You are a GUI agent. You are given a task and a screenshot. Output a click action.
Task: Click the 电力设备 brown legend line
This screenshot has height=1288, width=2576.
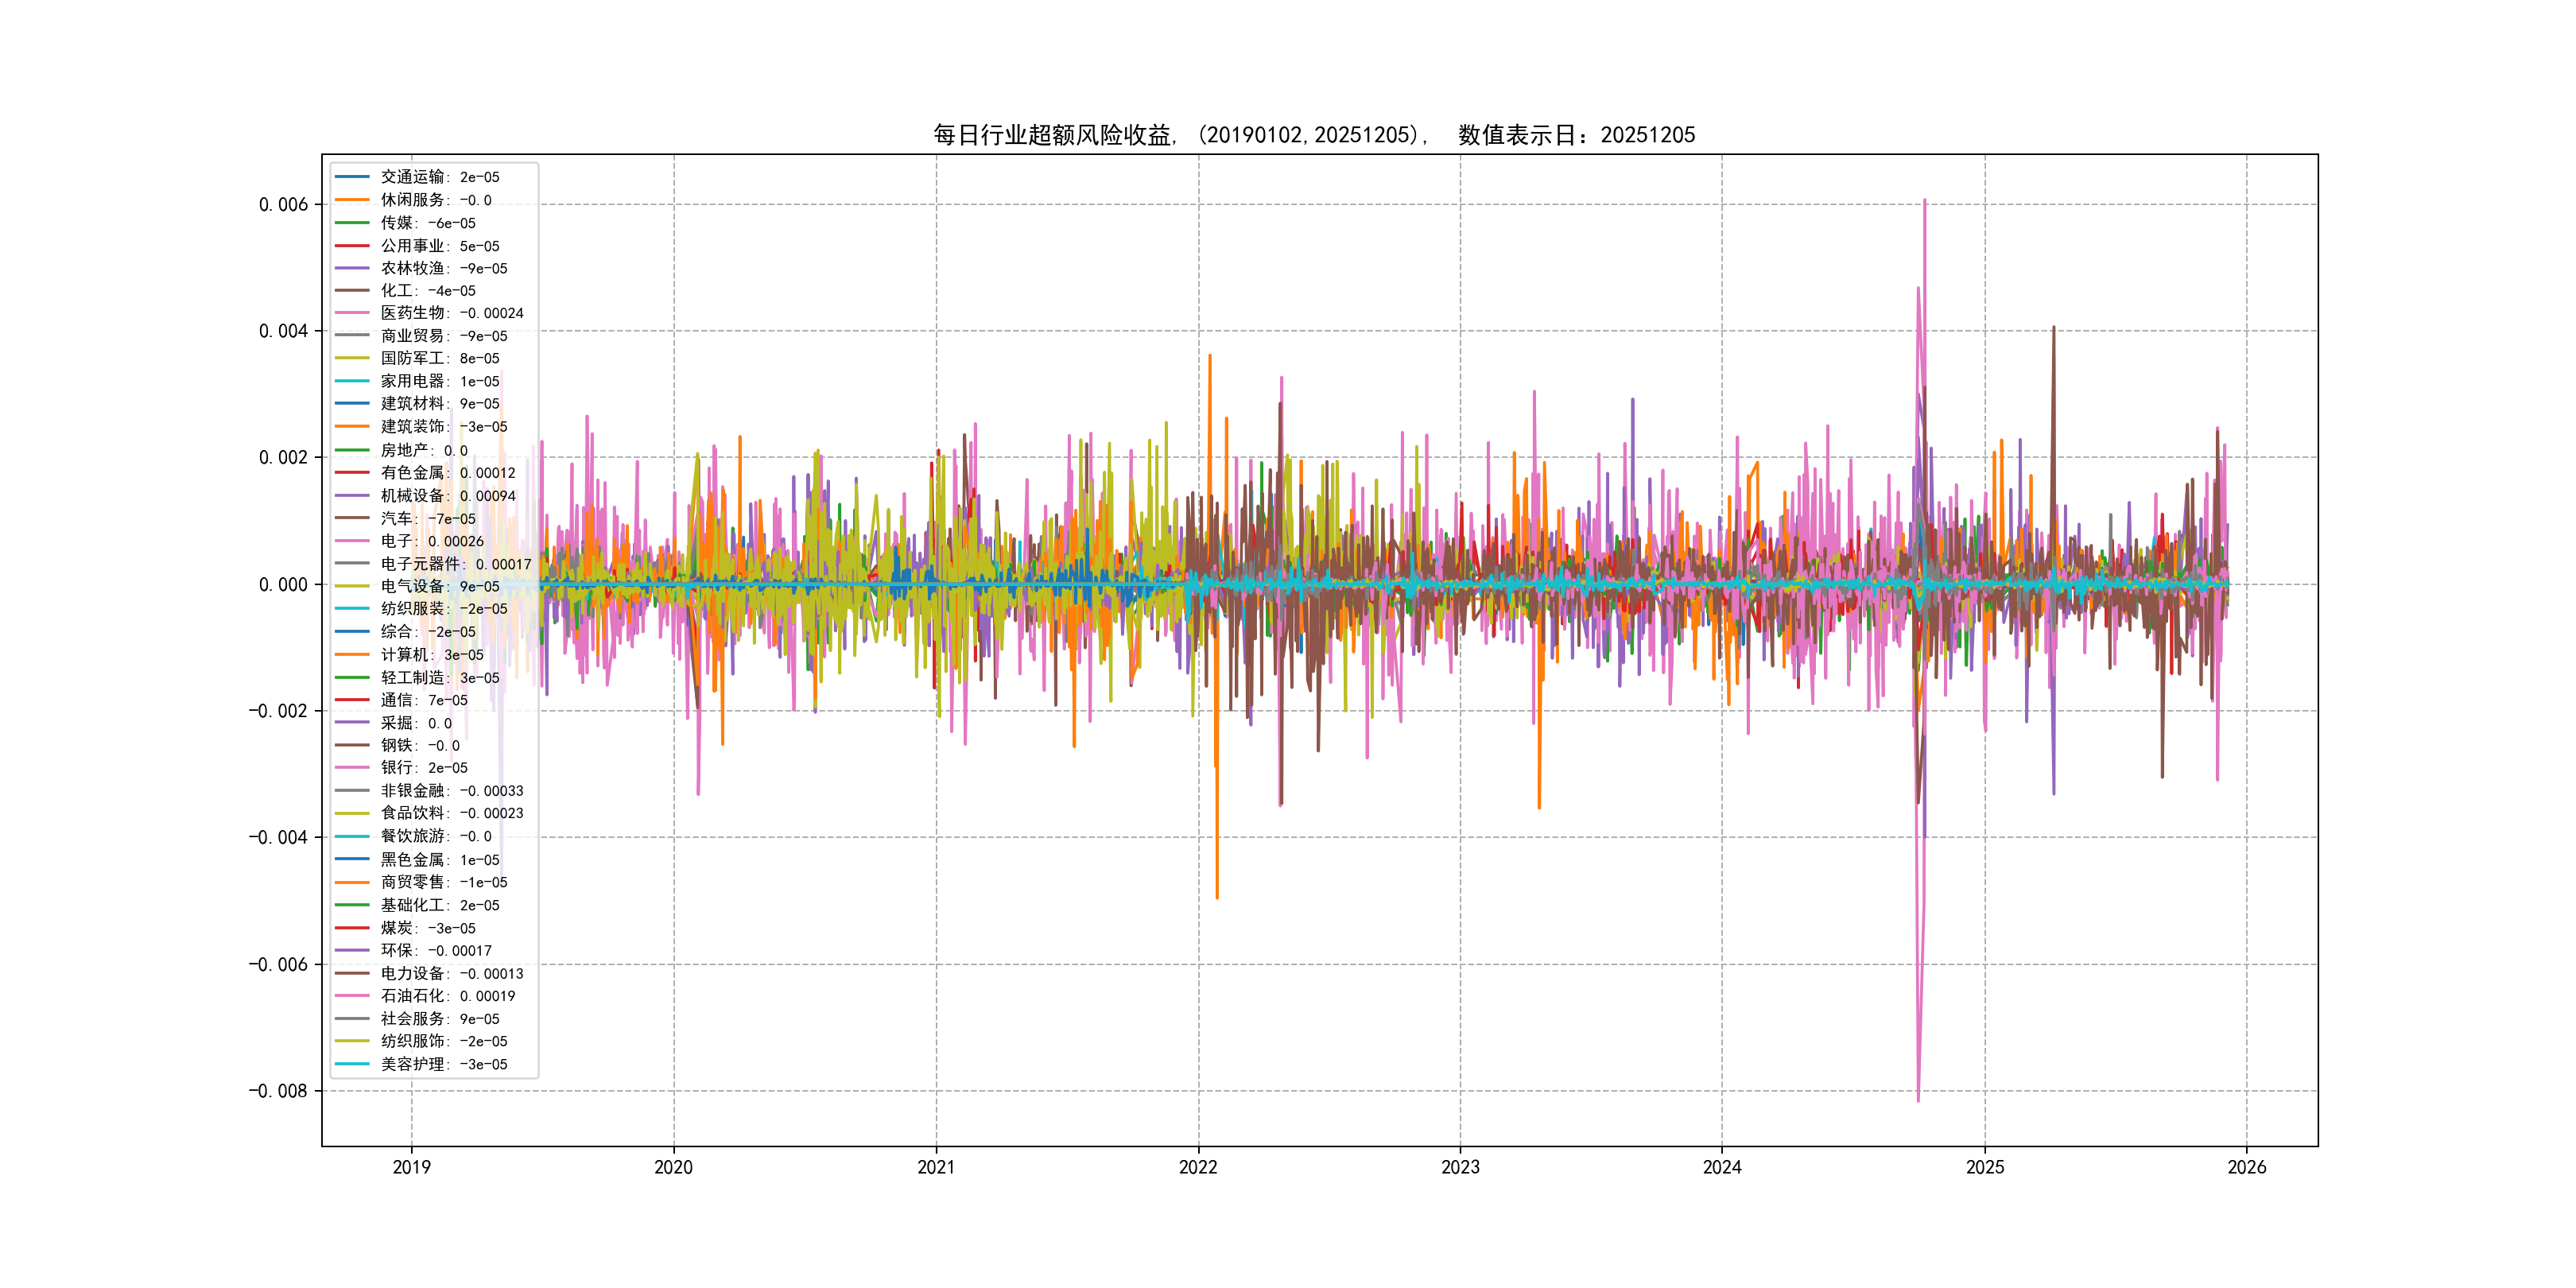pos(352,973)
